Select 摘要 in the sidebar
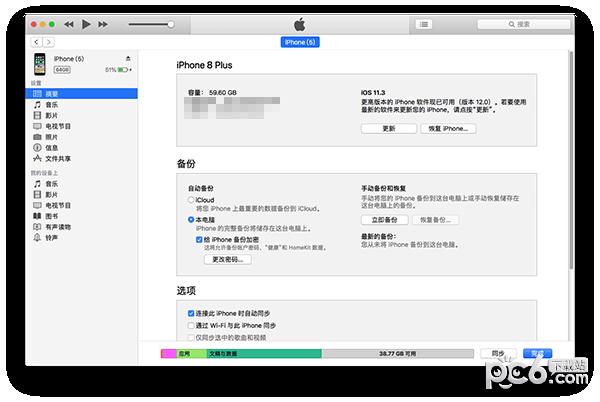 click(51, 92)
